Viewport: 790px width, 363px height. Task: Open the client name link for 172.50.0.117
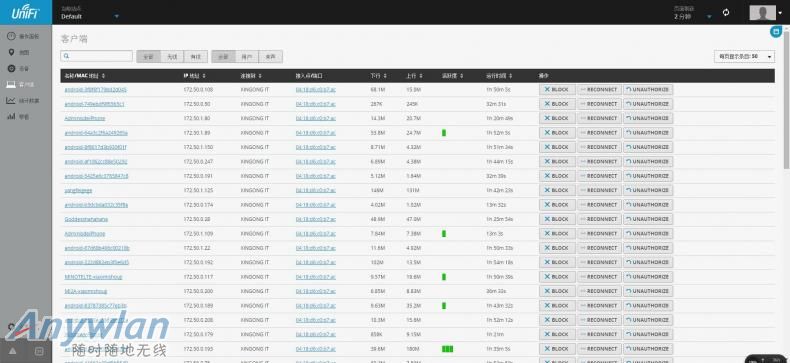tap(93, 277)
